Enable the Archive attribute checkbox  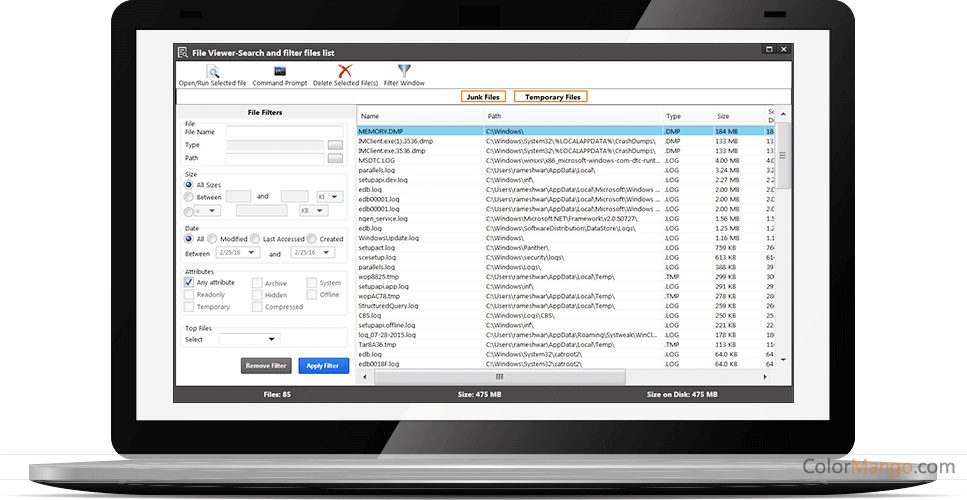pyautogui.click(x=257, y=283)
